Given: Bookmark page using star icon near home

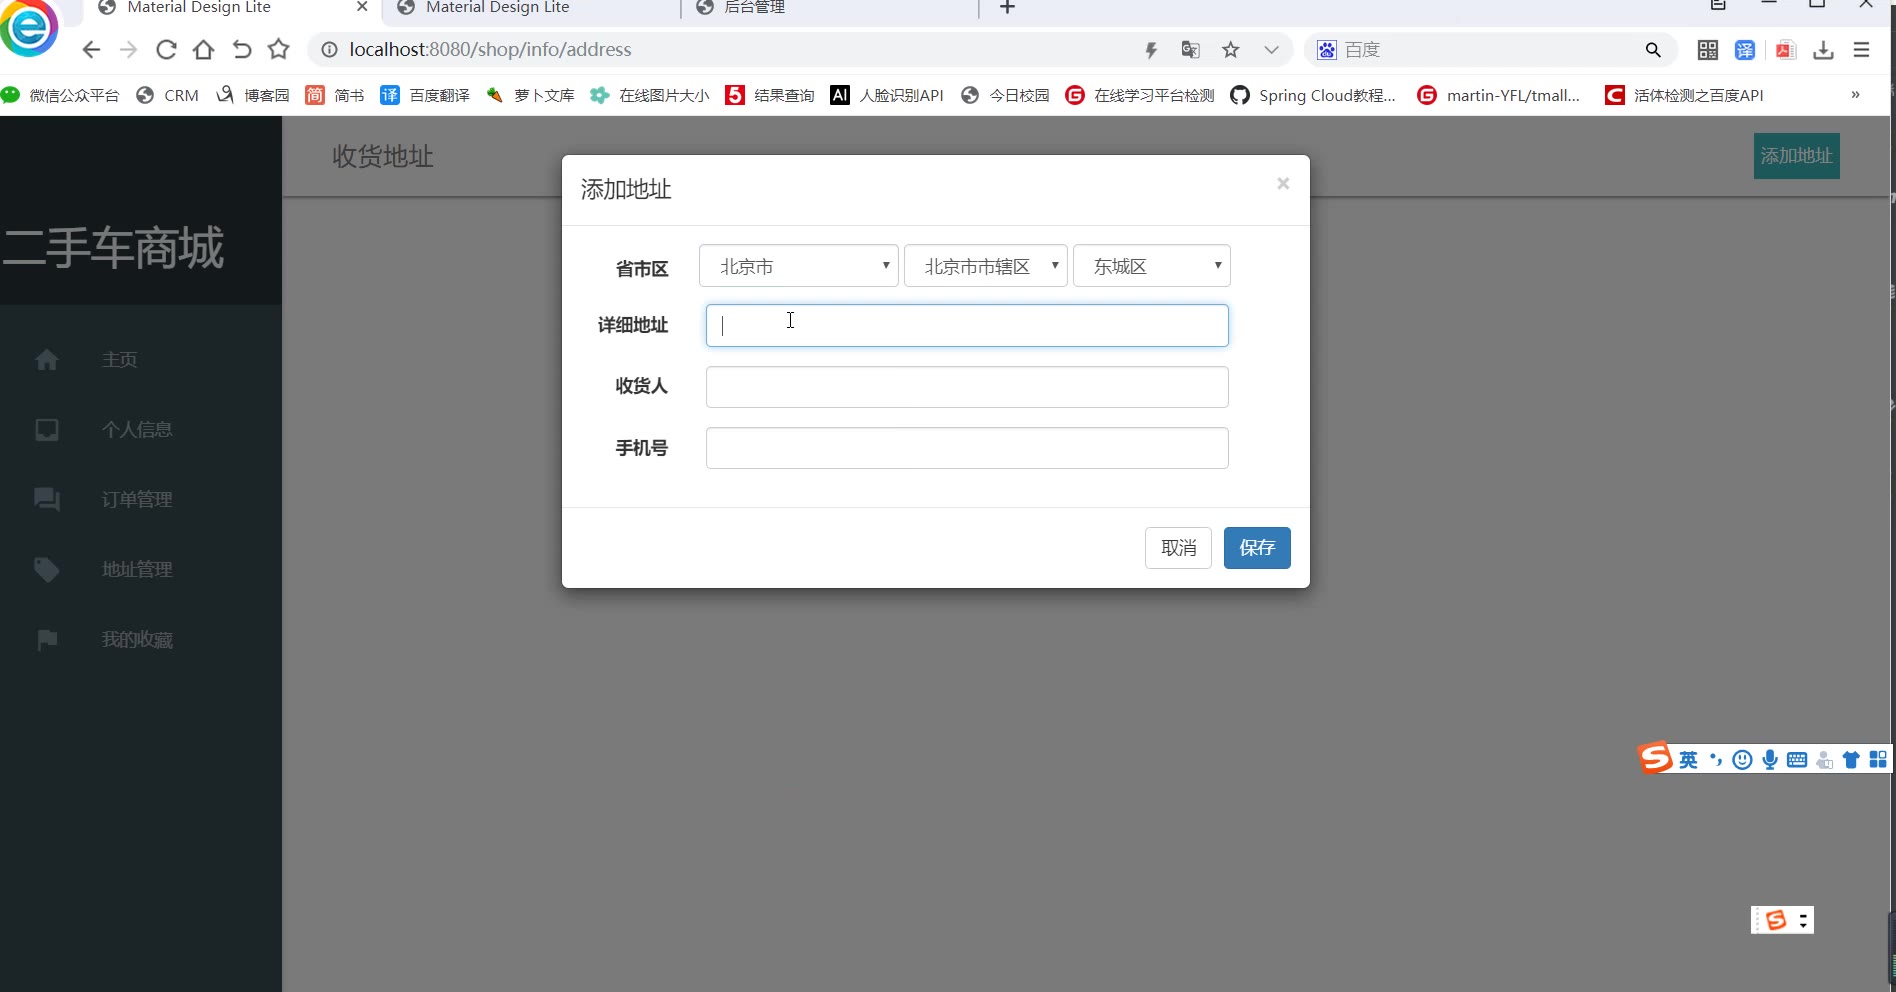Looking at the screenshot, I should [x=279, y=50].
